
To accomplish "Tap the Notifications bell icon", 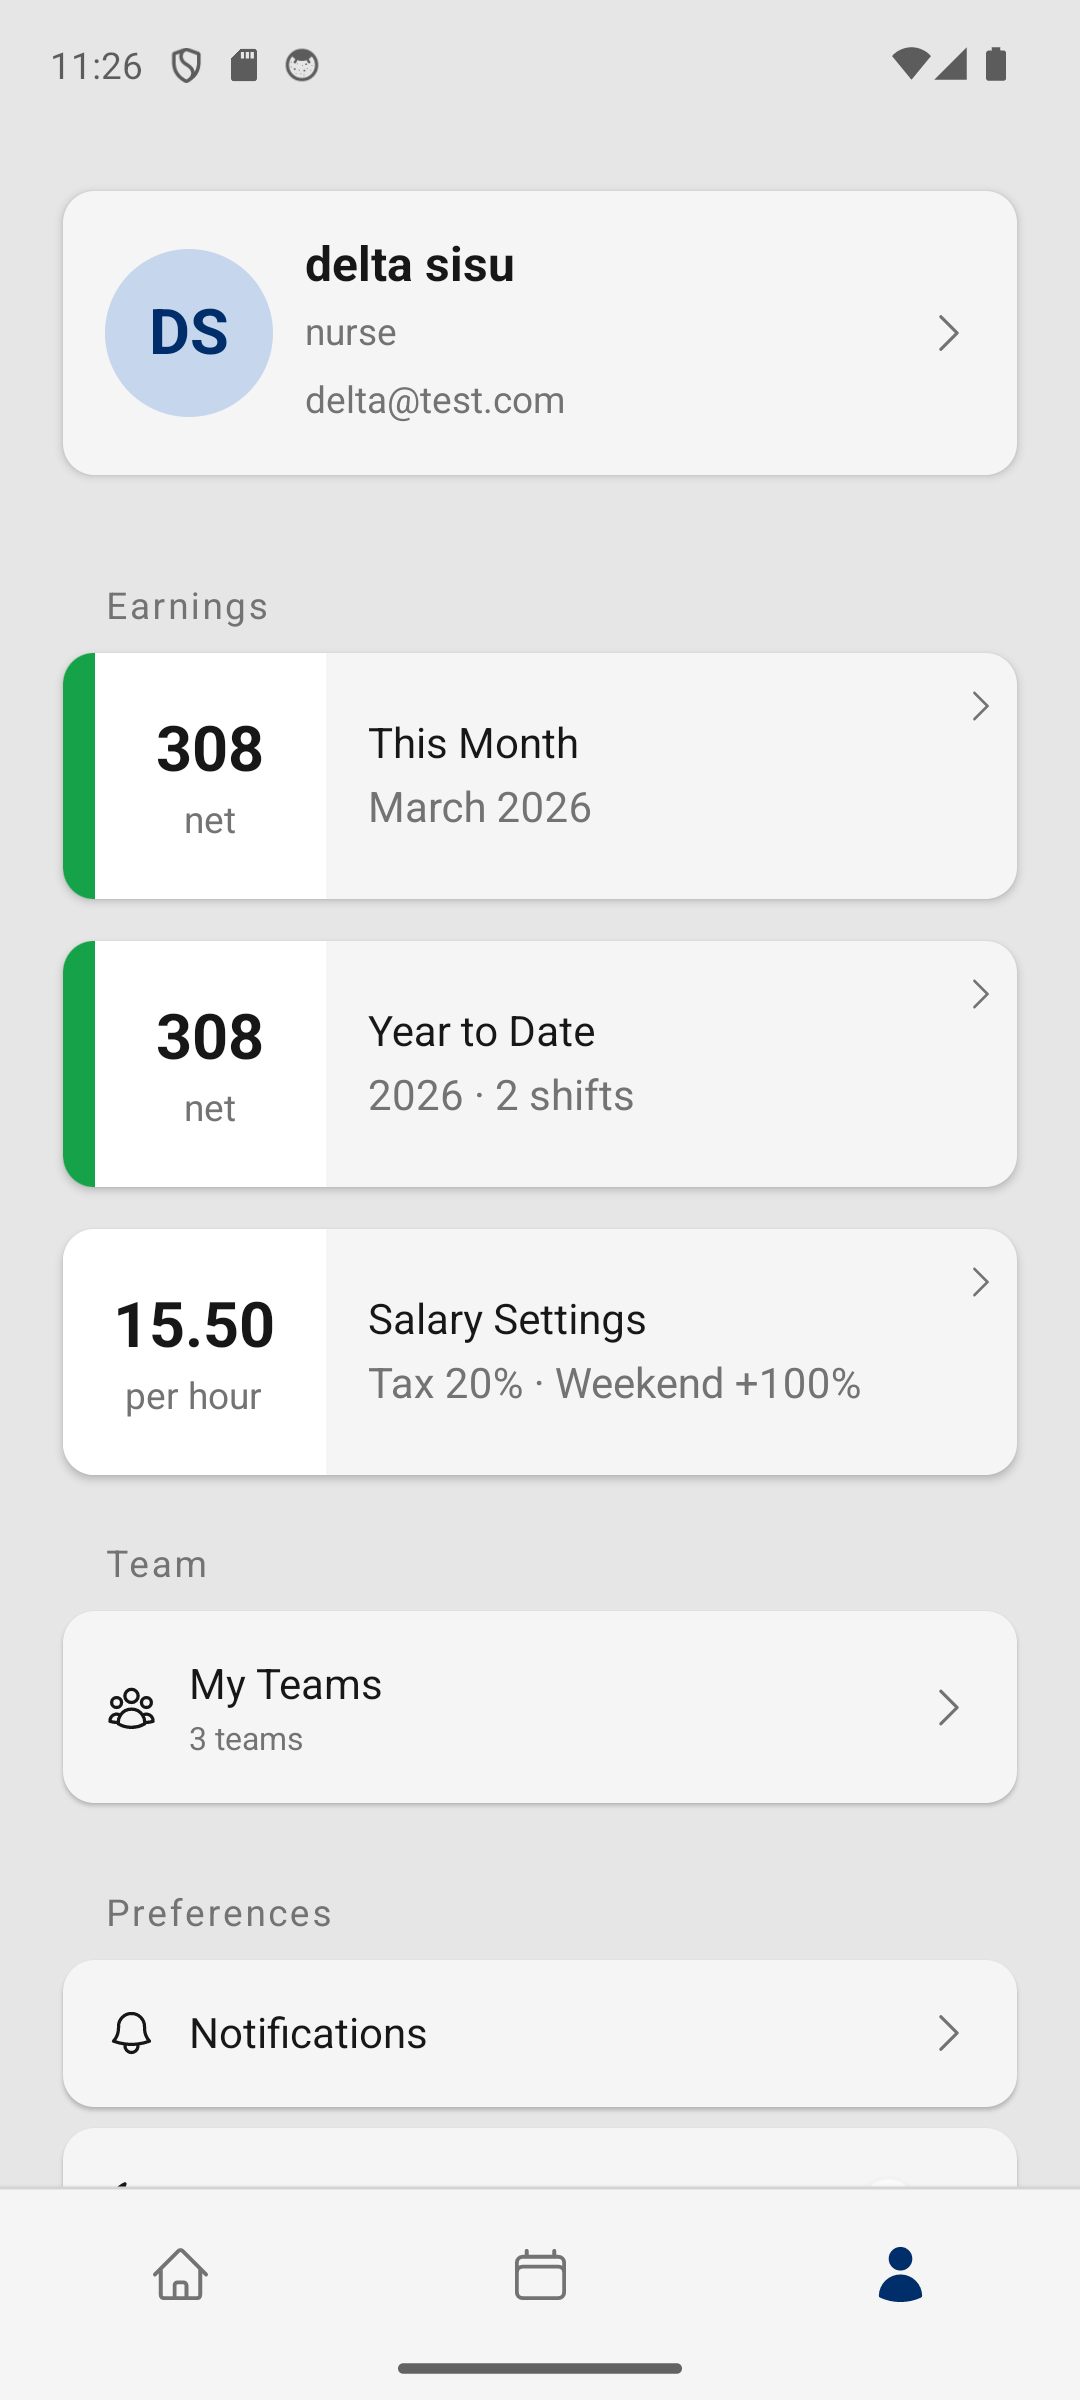I will point(132,2033).
